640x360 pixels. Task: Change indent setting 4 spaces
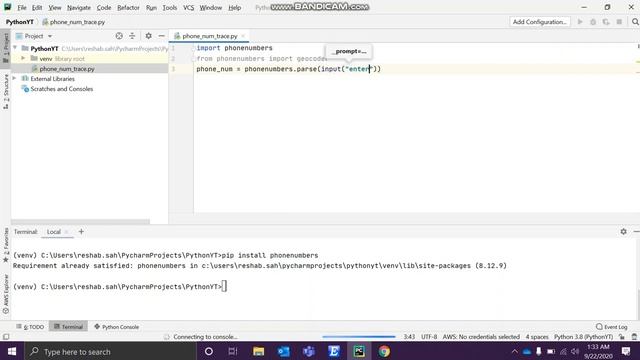click(537, 337)
